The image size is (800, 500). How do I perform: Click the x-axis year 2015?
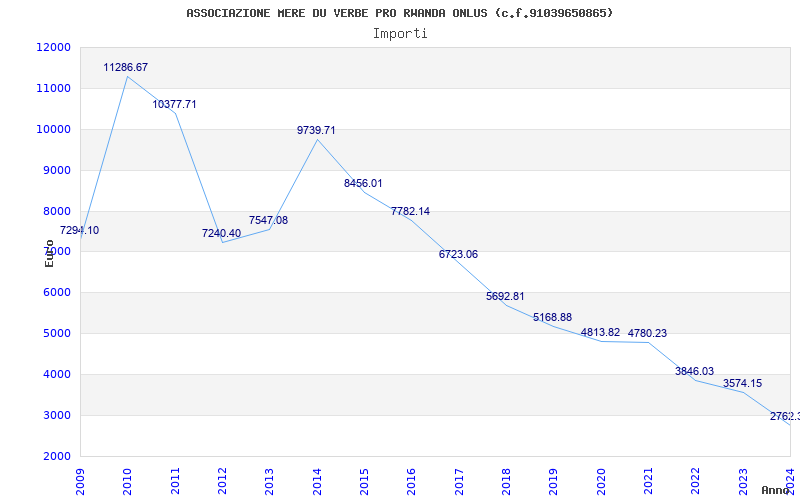(x=364, y=482)
